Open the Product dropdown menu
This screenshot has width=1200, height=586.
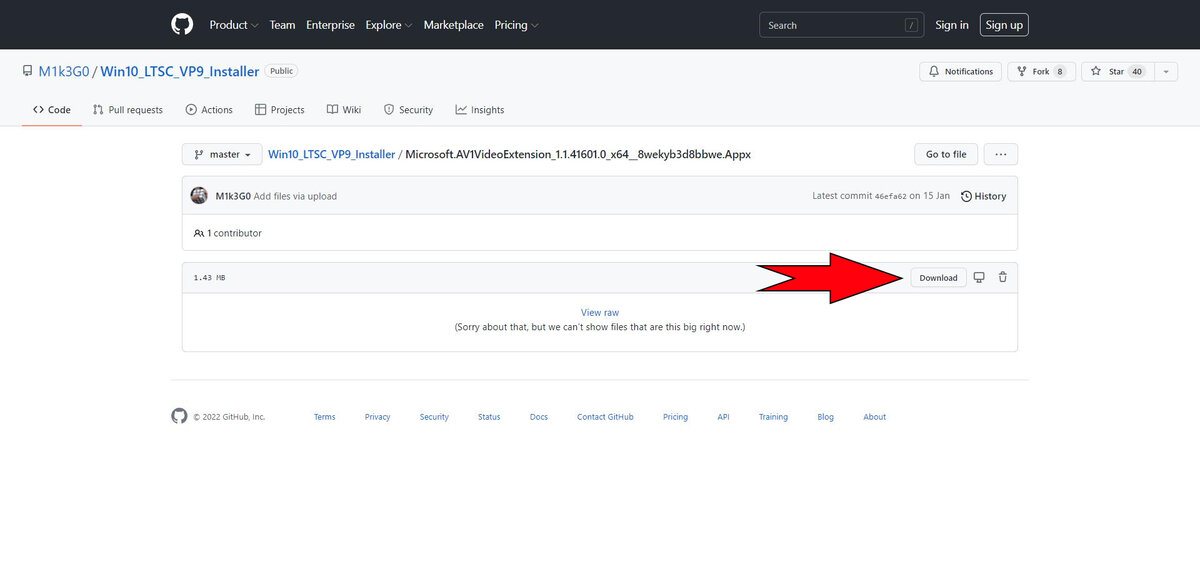coord(234,25)
